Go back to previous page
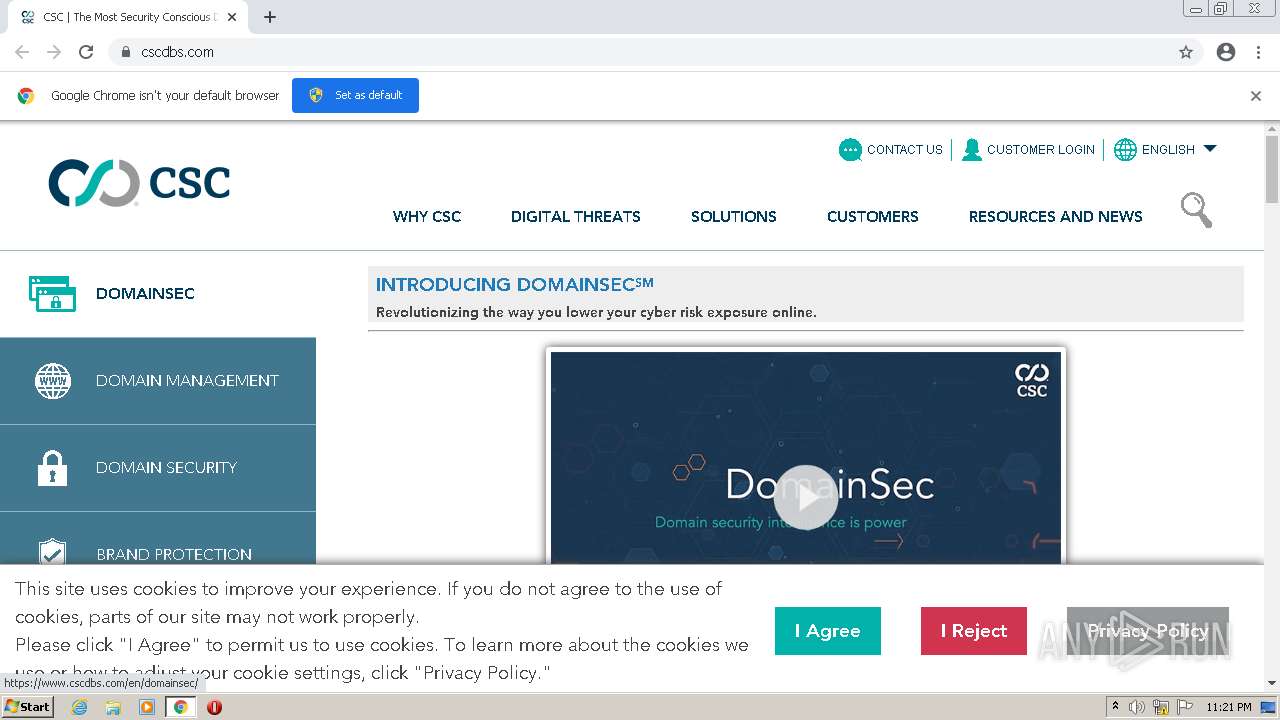 pos(22,52)
